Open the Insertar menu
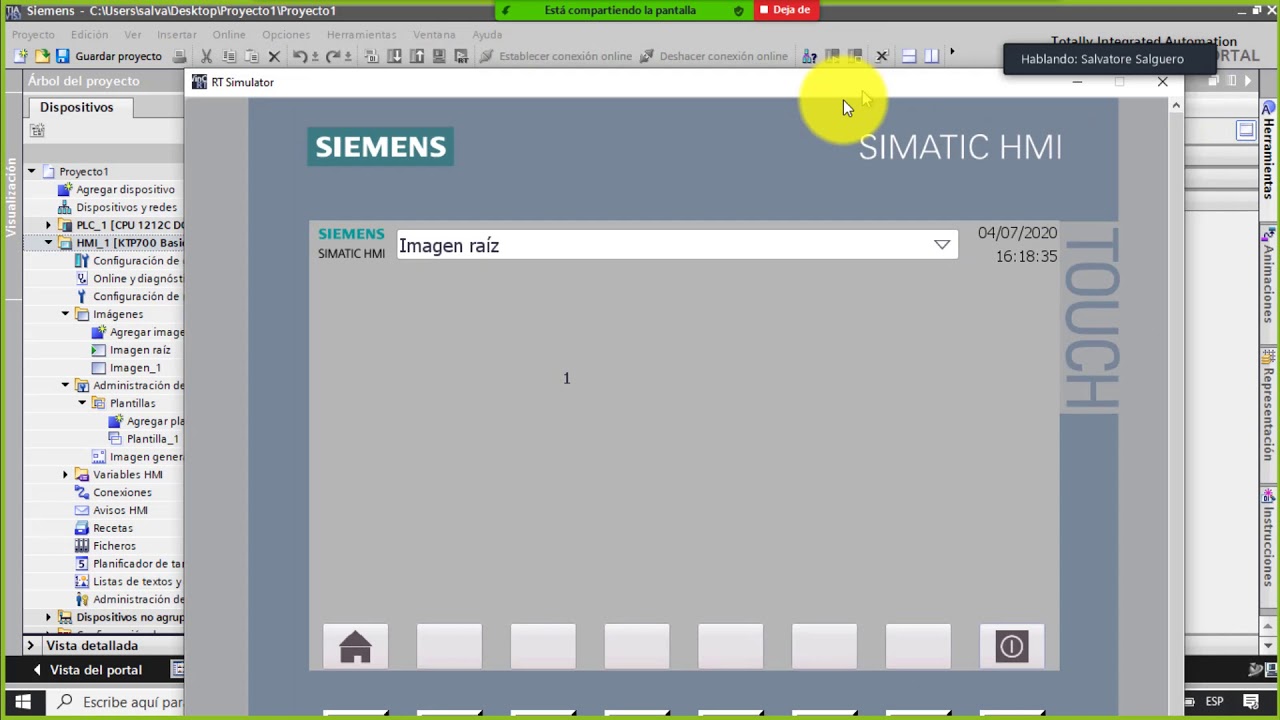This screenshot has width=1280, height=720. (177, 34)
